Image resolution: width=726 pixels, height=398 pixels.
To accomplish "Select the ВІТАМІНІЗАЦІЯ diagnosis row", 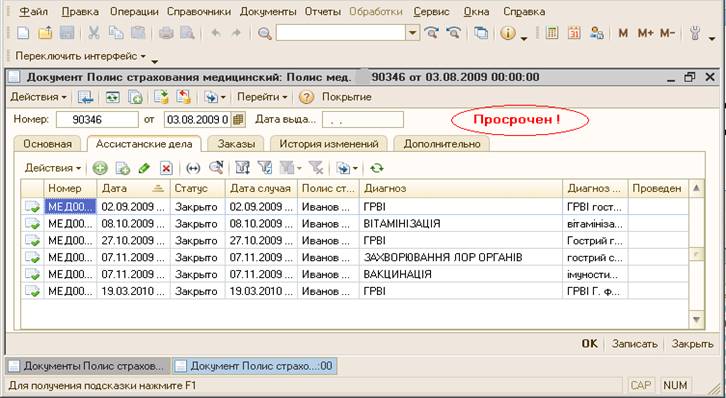I will point(355,224).
